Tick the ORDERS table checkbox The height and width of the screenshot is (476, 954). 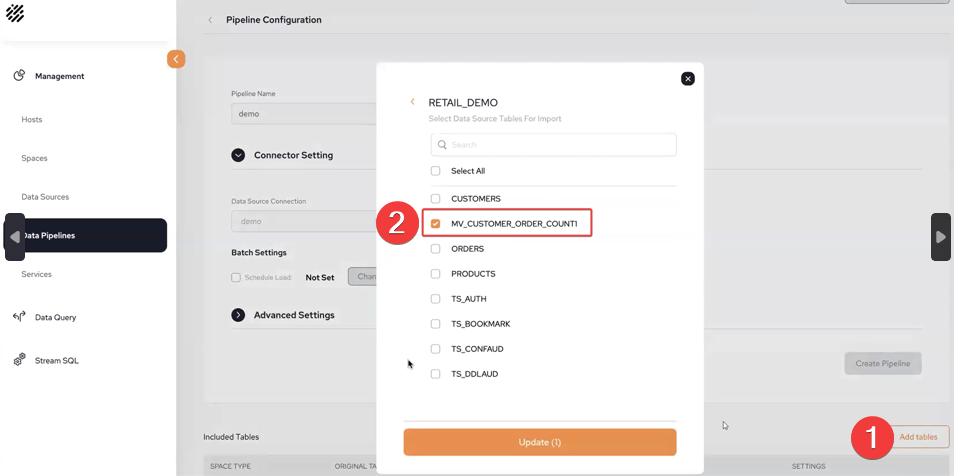(435, 249)
